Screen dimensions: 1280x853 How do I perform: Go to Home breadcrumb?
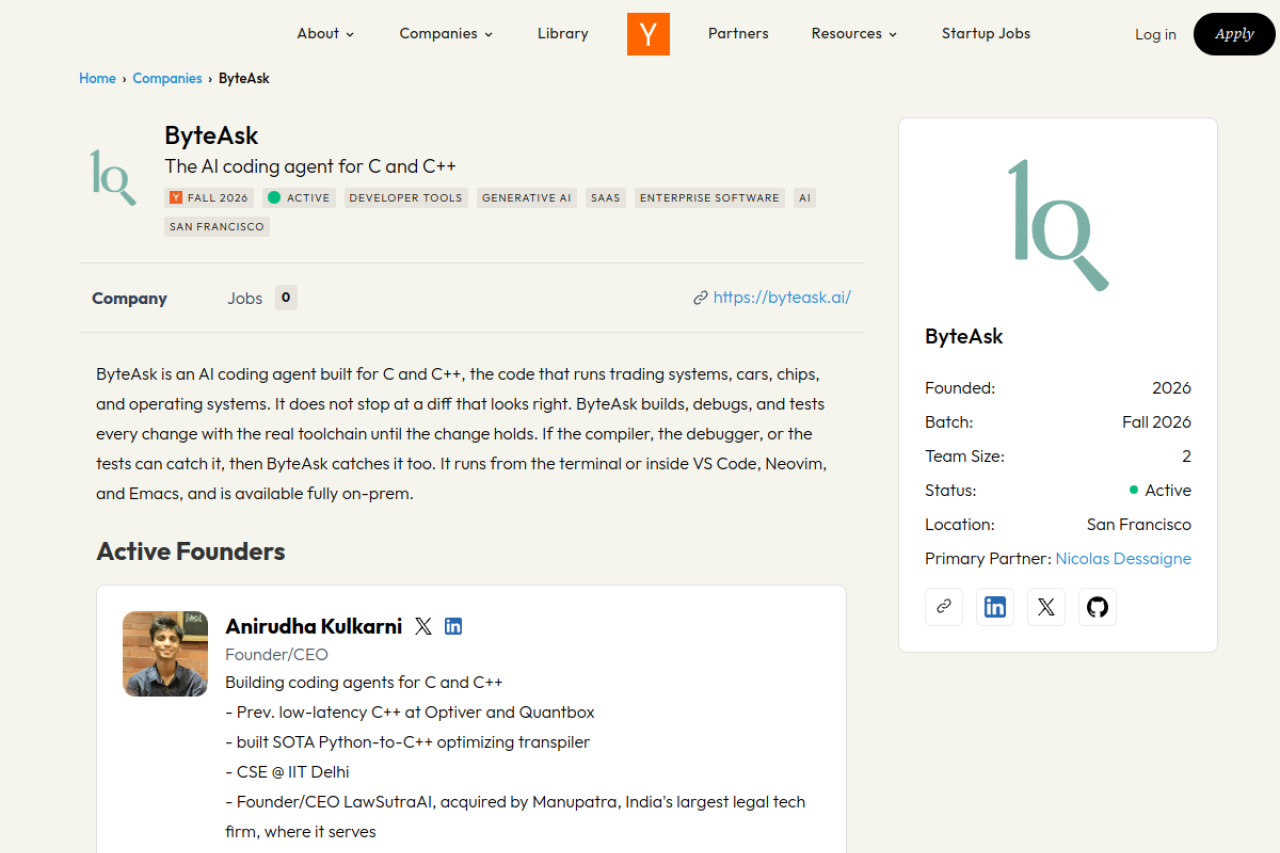tap(97, 78)
